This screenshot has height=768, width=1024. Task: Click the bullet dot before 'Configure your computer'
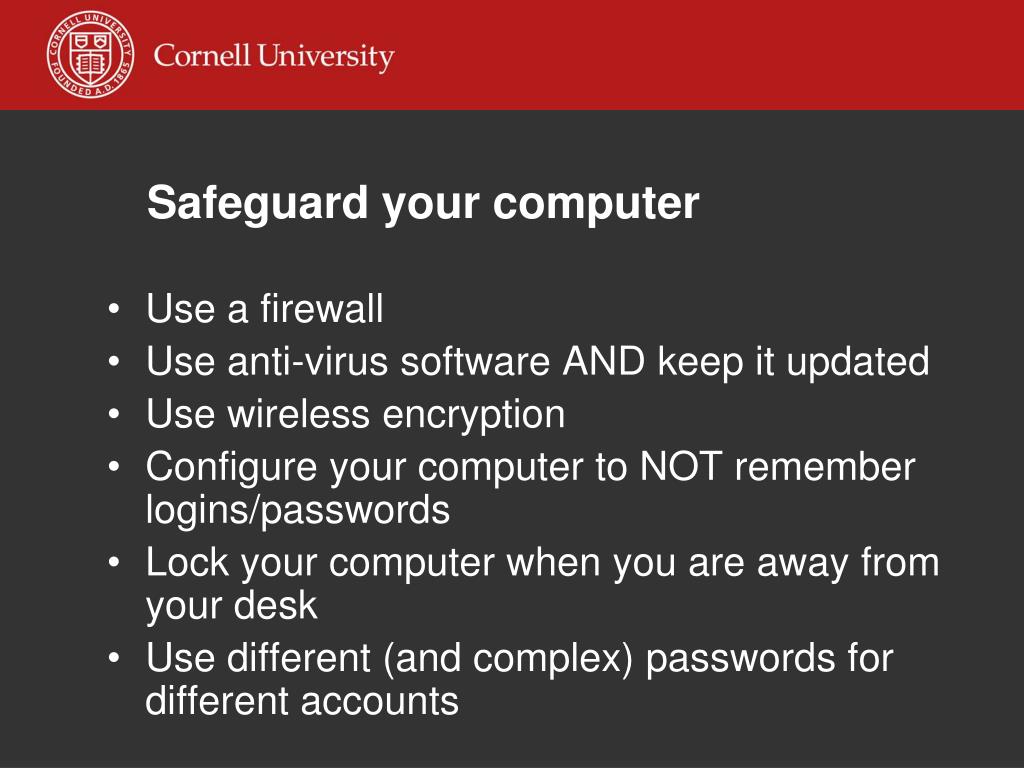114,467
